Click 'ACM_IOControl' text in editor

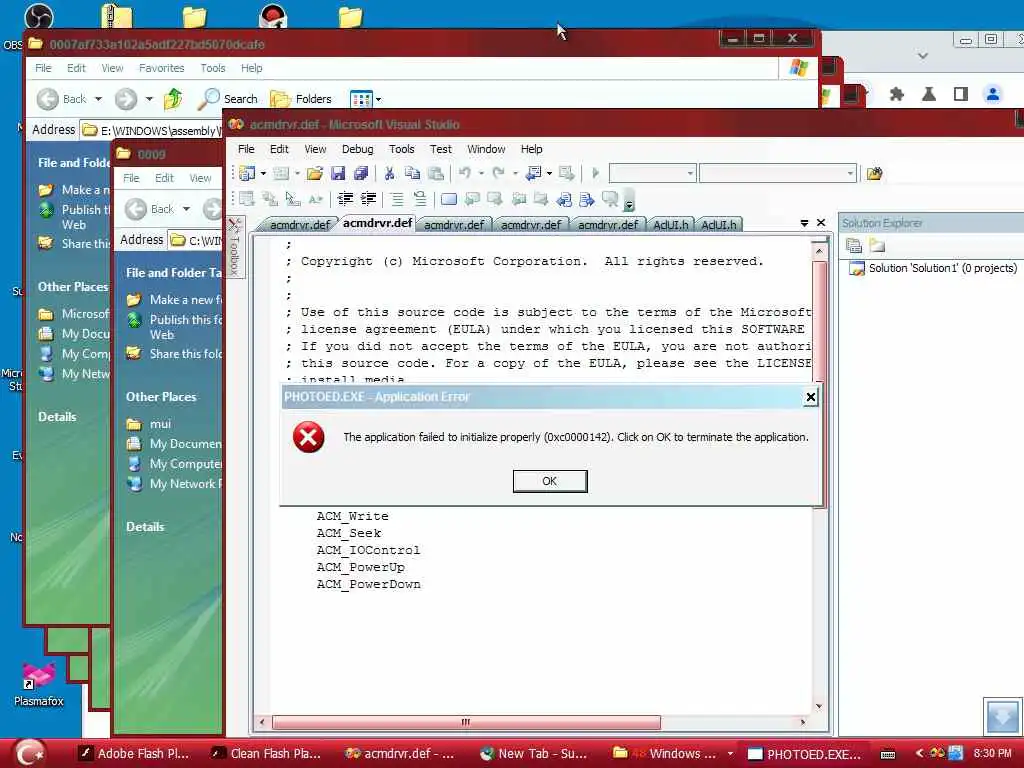point(368,550)
